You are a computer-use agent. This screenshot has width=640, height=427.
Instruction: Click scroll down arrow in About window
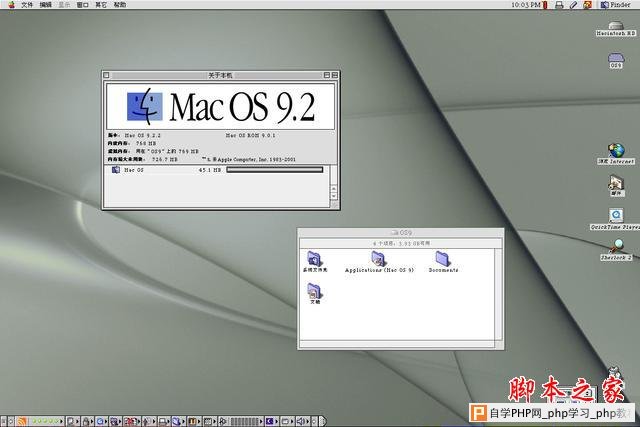(333, 196)
